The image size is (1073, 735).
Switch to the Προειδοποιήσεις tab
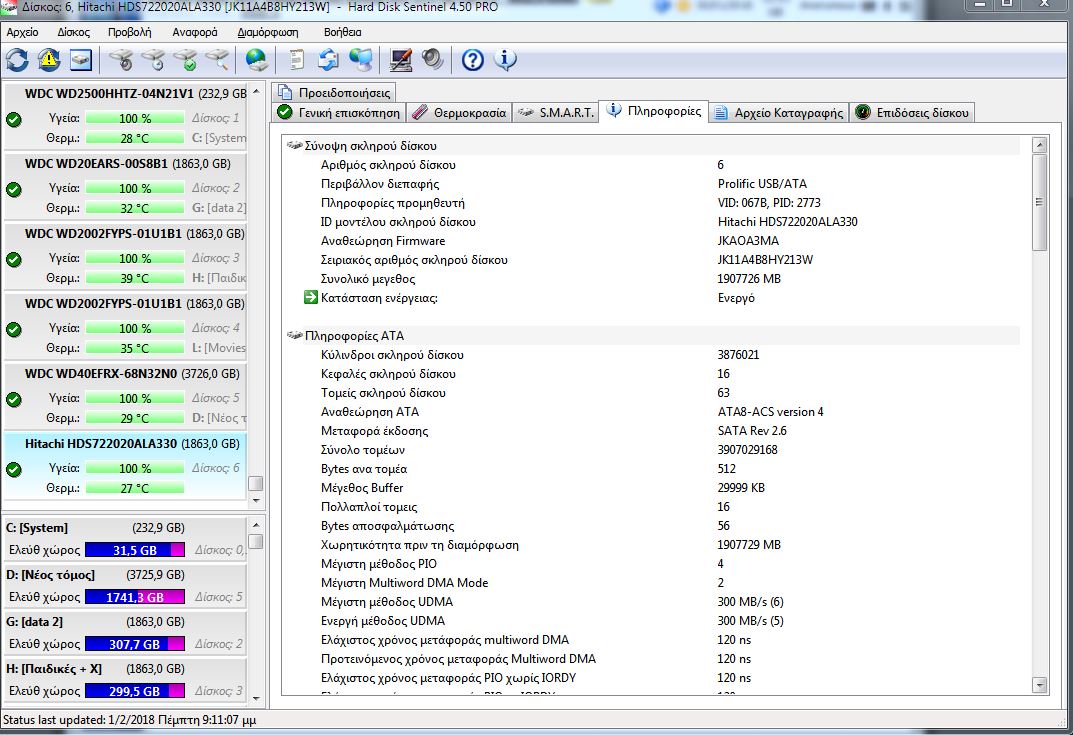tap(334, 92)
